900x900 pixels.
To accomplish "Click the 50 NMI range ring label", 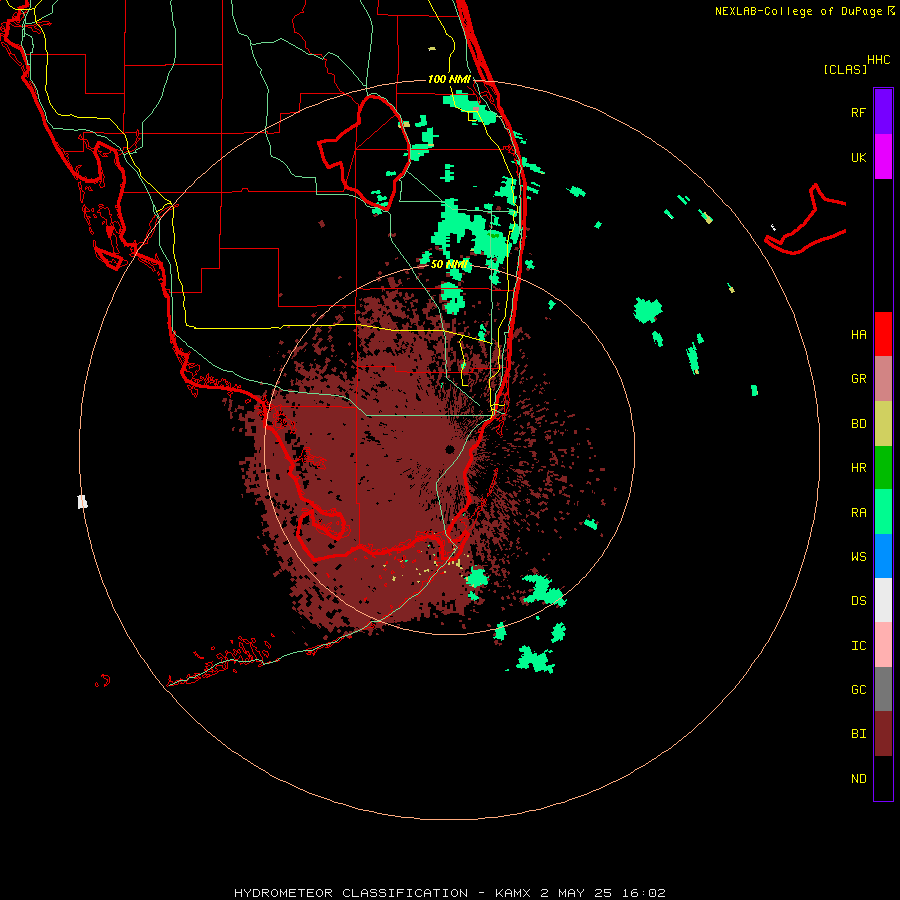I will tap(449, 264).
